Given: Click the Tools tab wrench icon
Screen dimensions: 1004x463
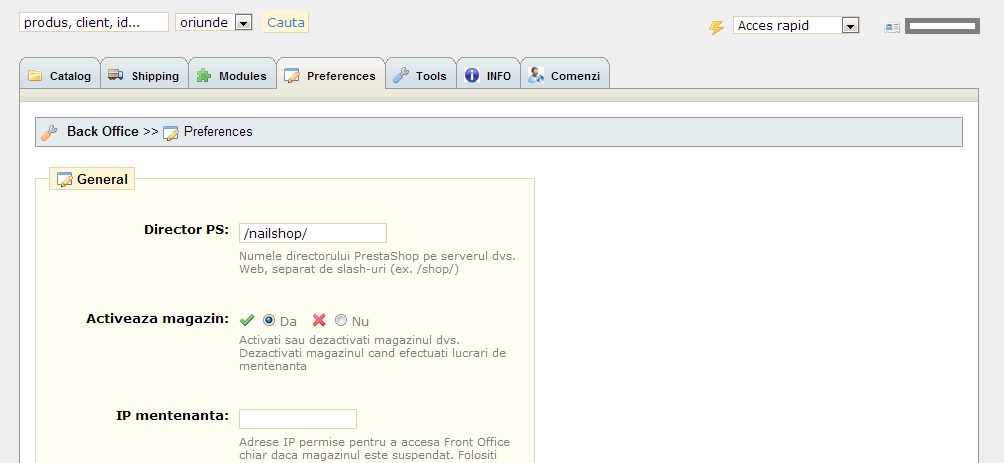Looking at the screenshot, I should tap(401, 75).
